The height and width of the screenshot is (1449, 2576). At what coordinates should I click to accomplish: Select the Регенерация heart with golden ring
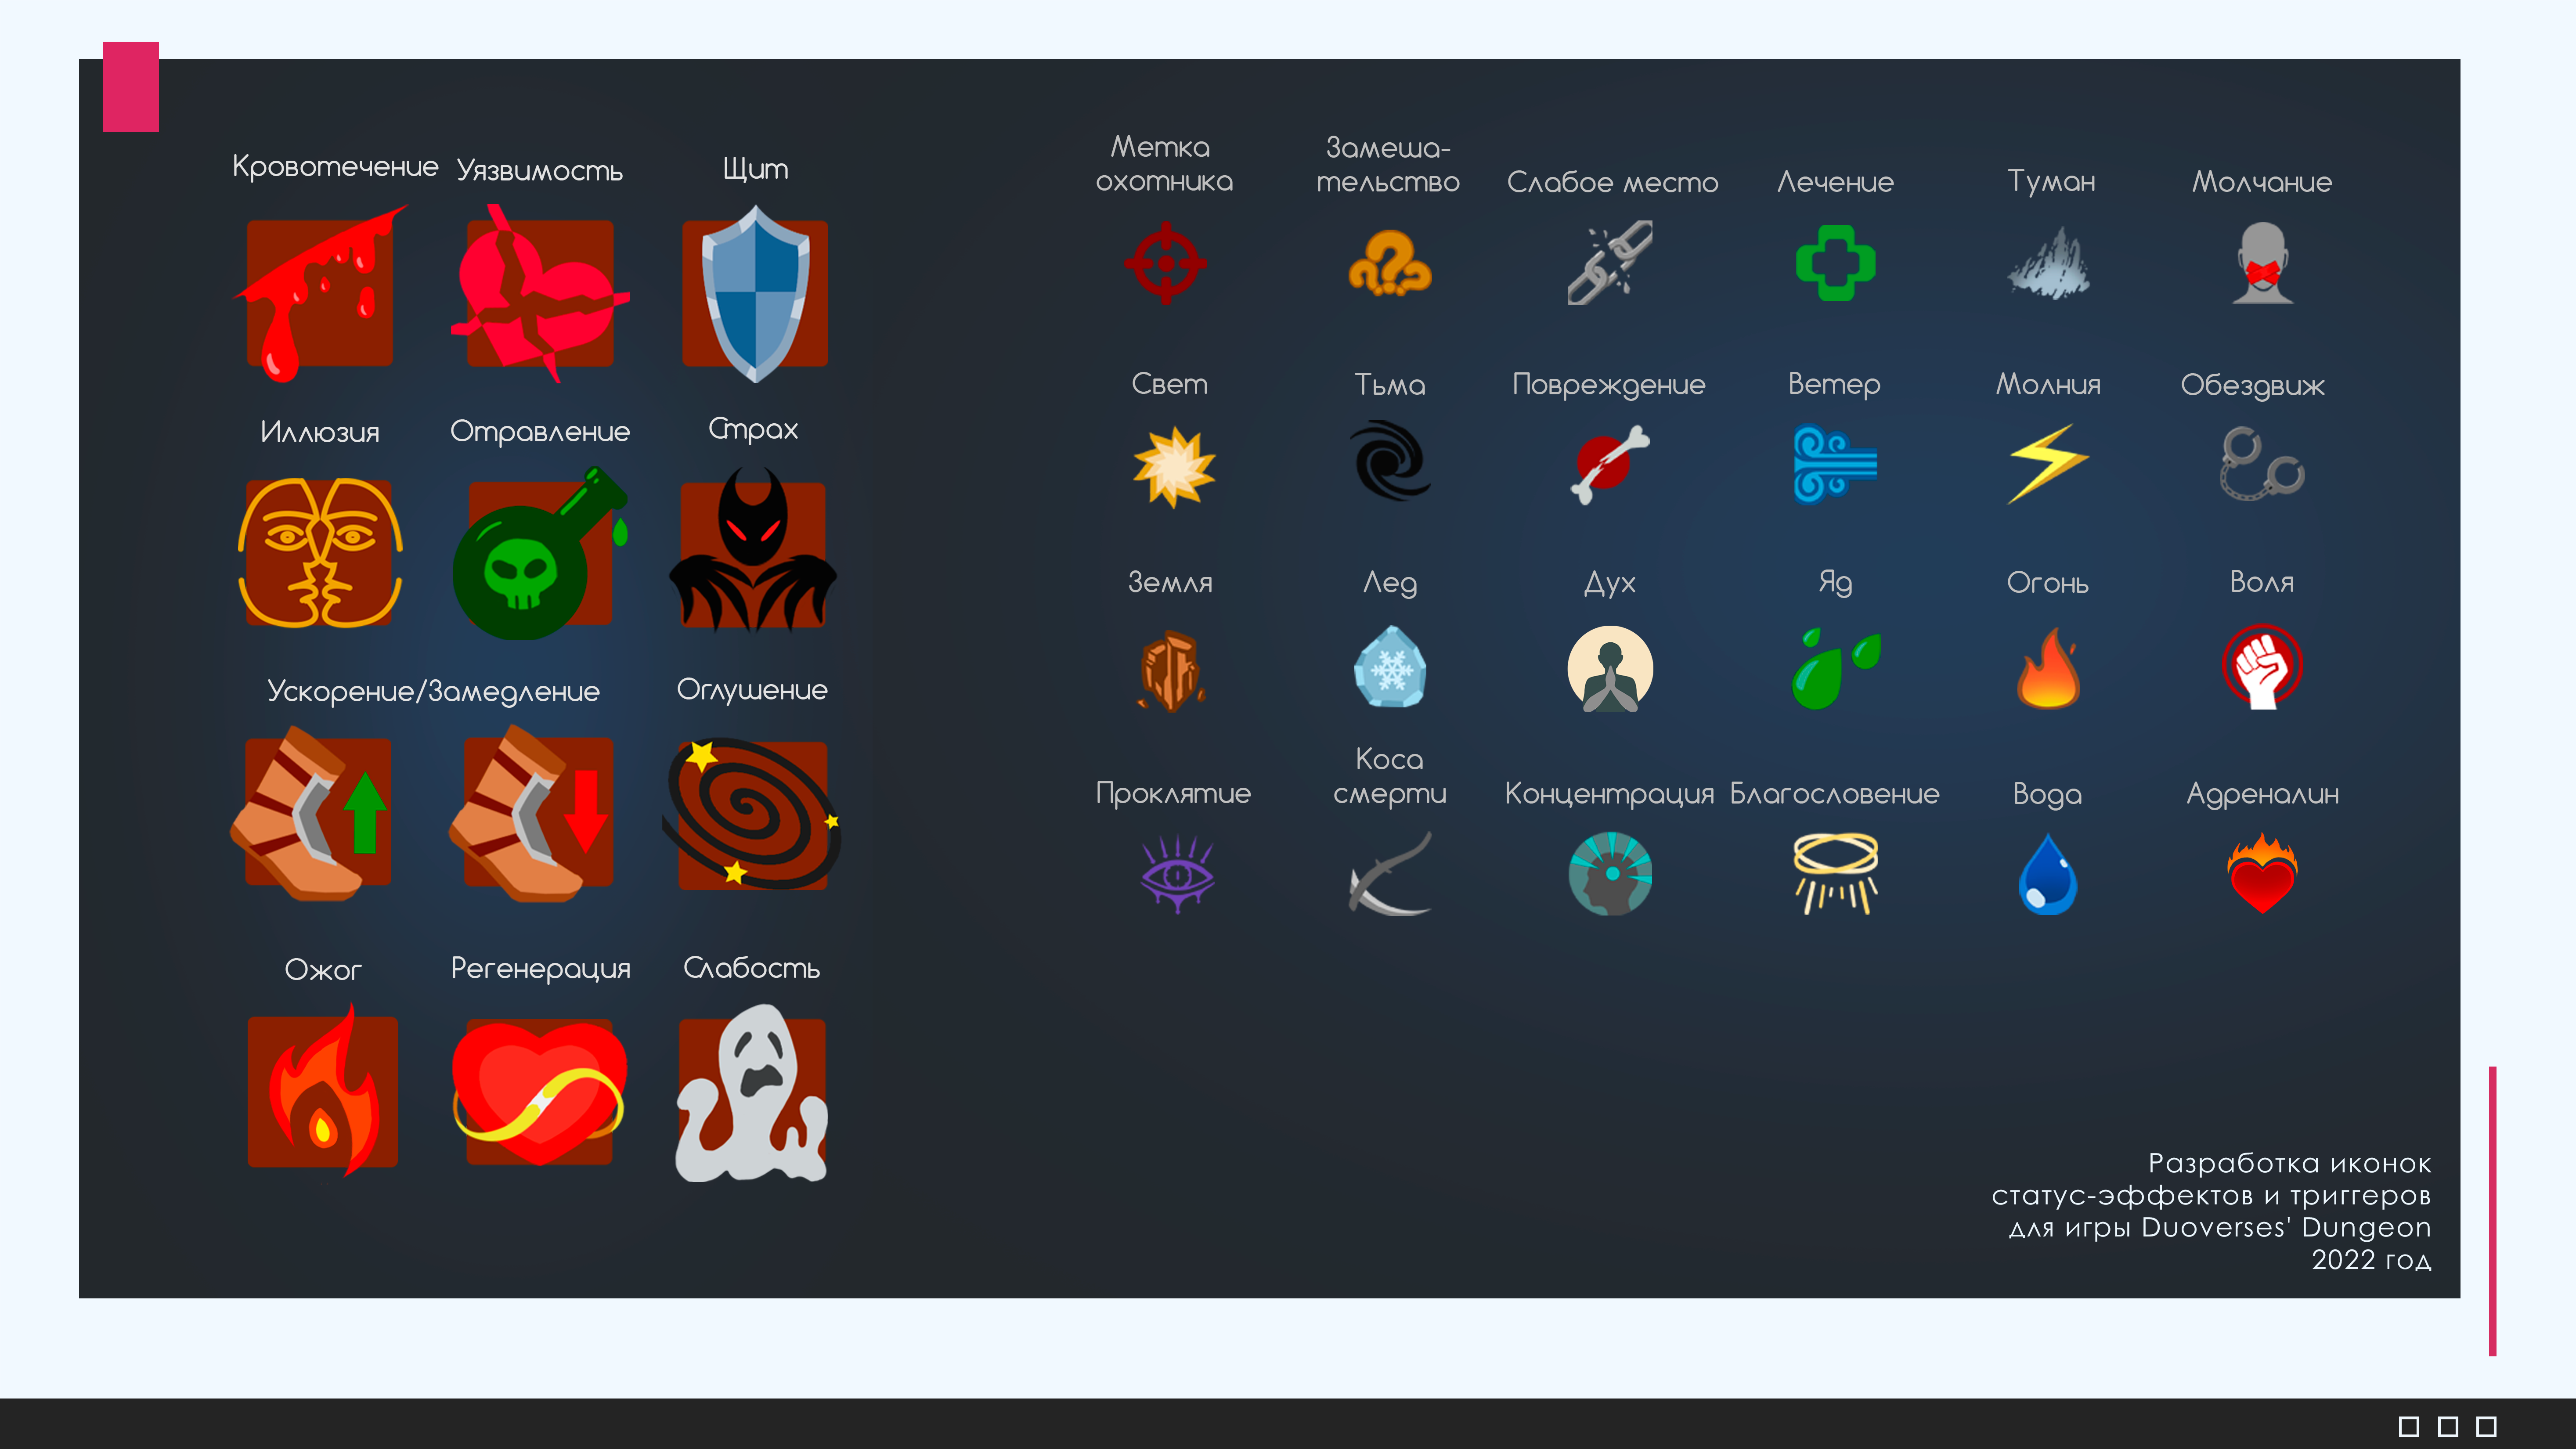tap(540, 1093)
